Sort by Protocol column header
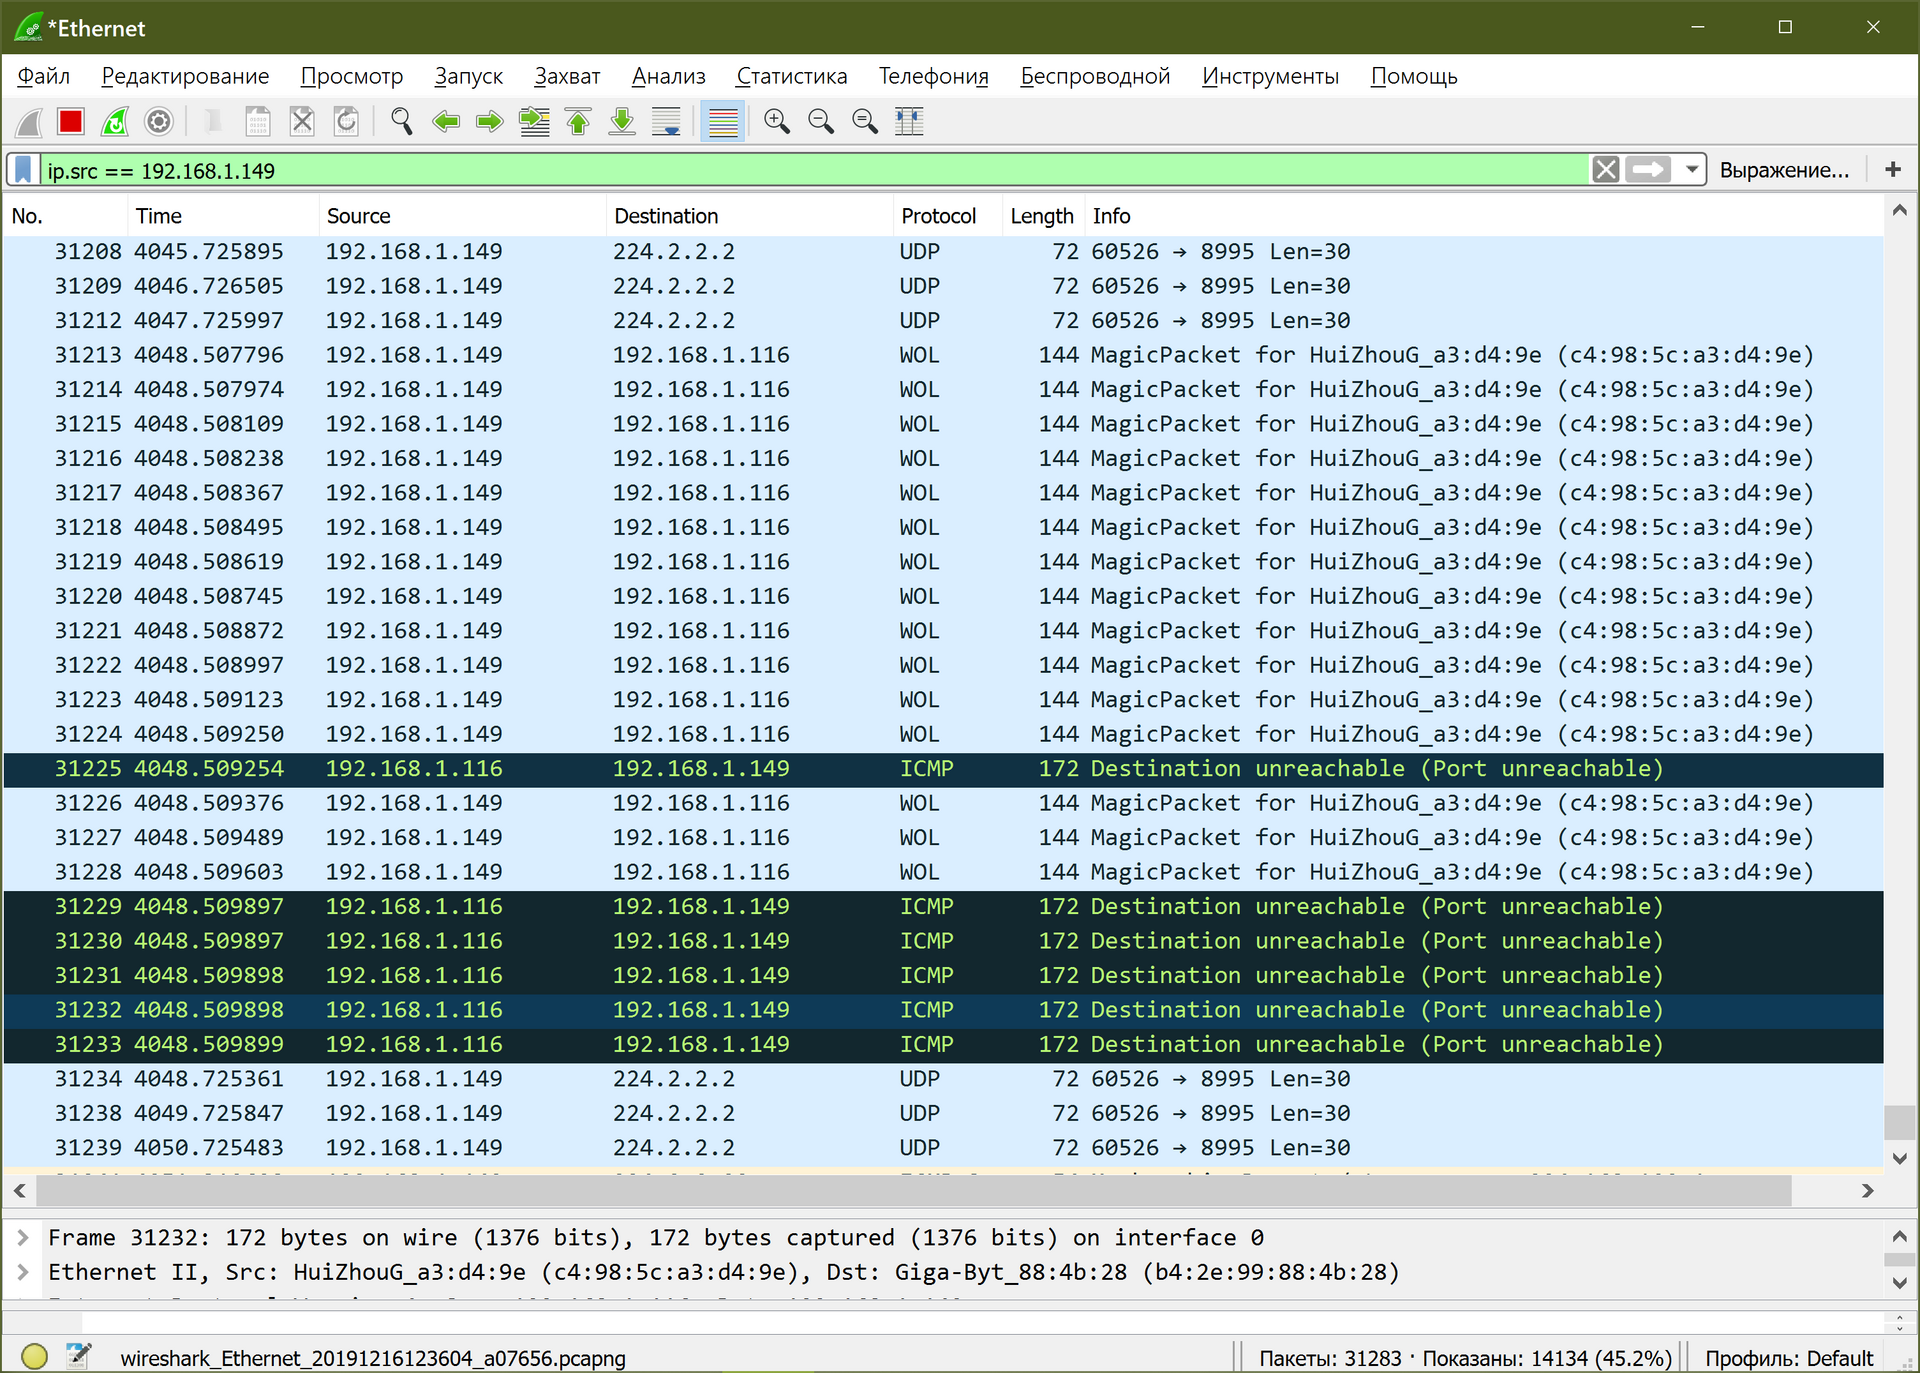 [948, 216]
